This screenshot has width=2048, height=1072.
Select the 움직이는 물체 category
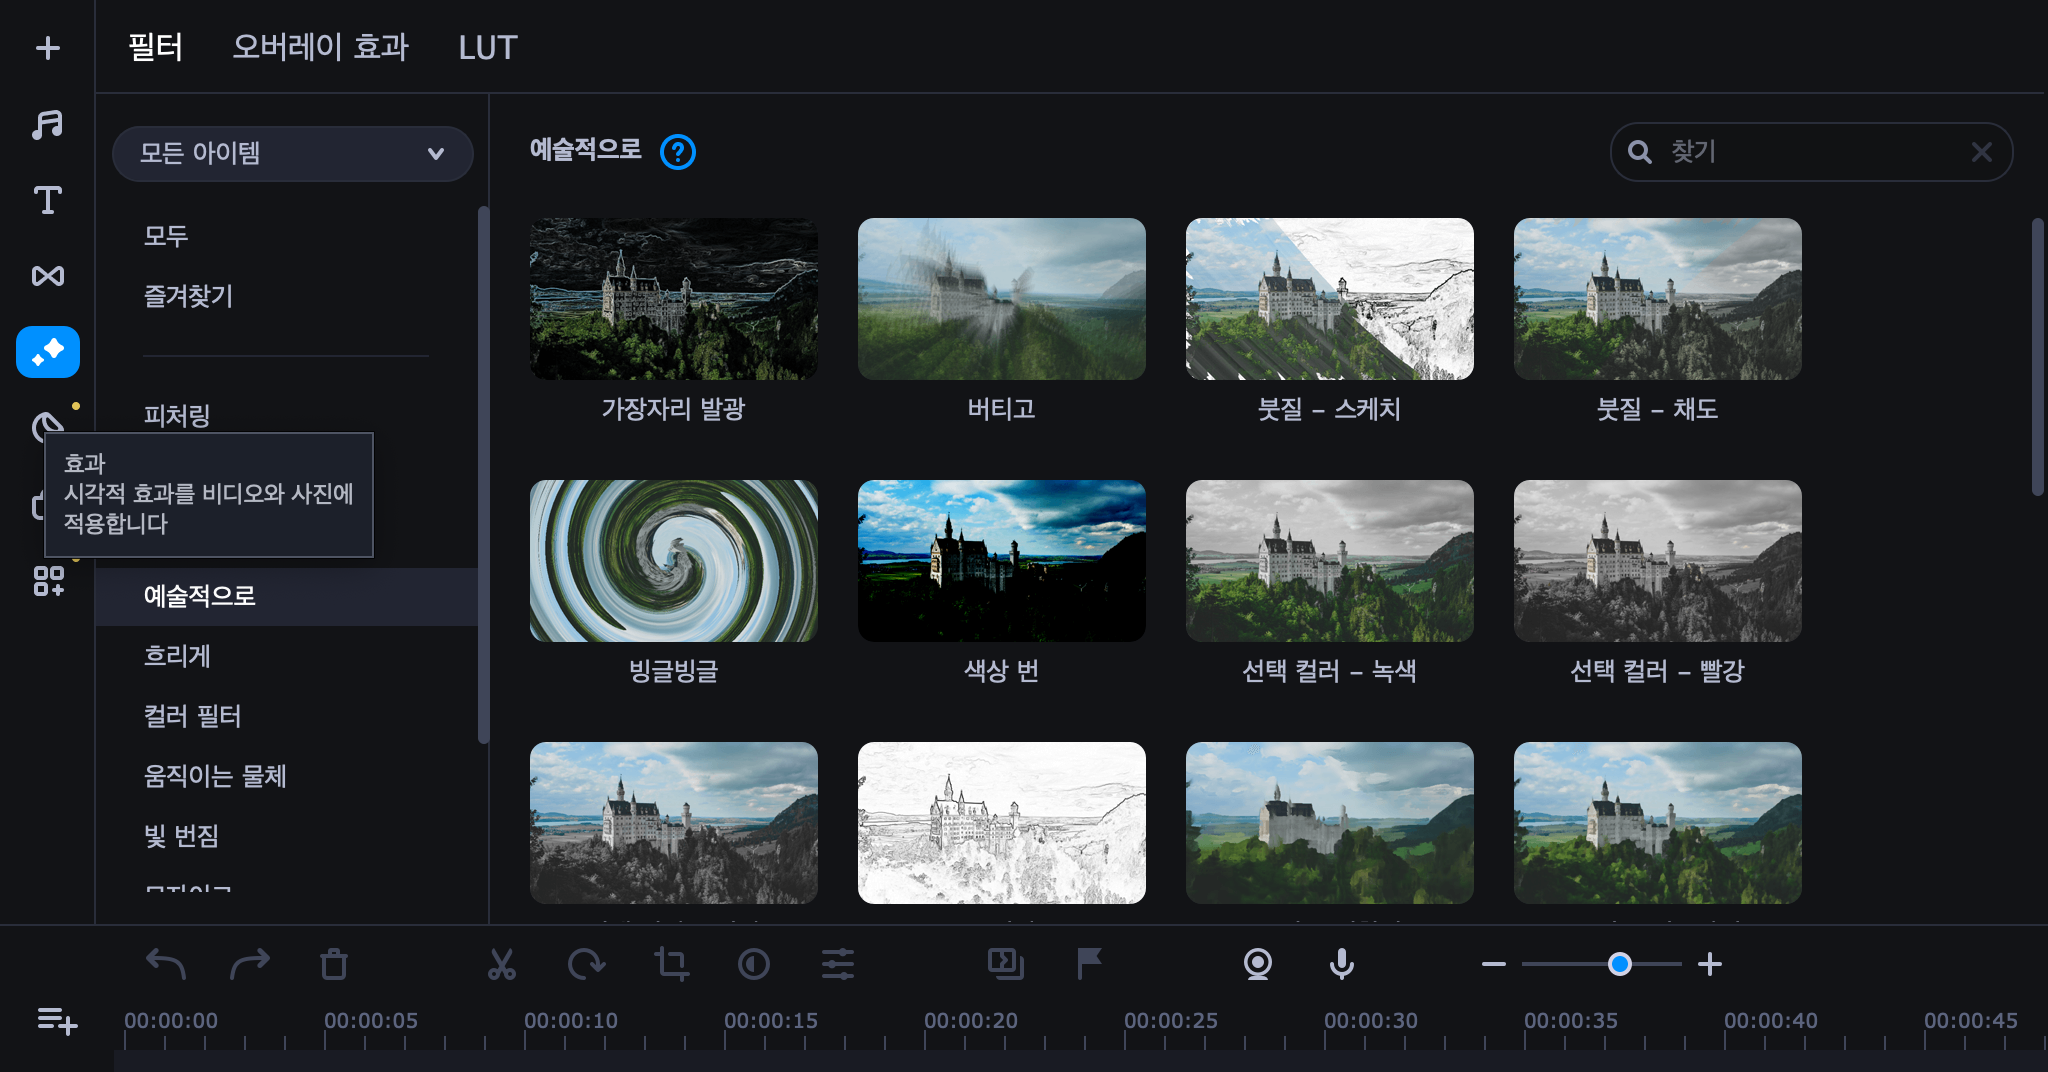215,776
